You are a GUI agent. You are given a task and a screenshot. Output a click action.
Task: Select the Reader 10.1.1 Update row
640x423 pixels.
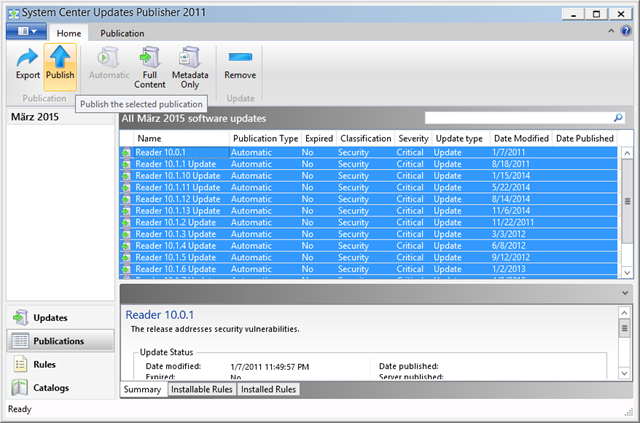coord(369,164)
